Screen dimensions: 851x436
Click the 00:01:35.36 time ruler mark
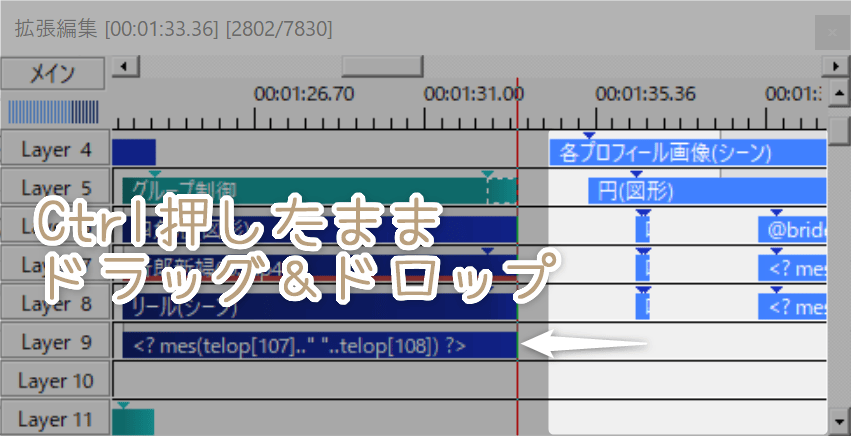coord(646,94)
